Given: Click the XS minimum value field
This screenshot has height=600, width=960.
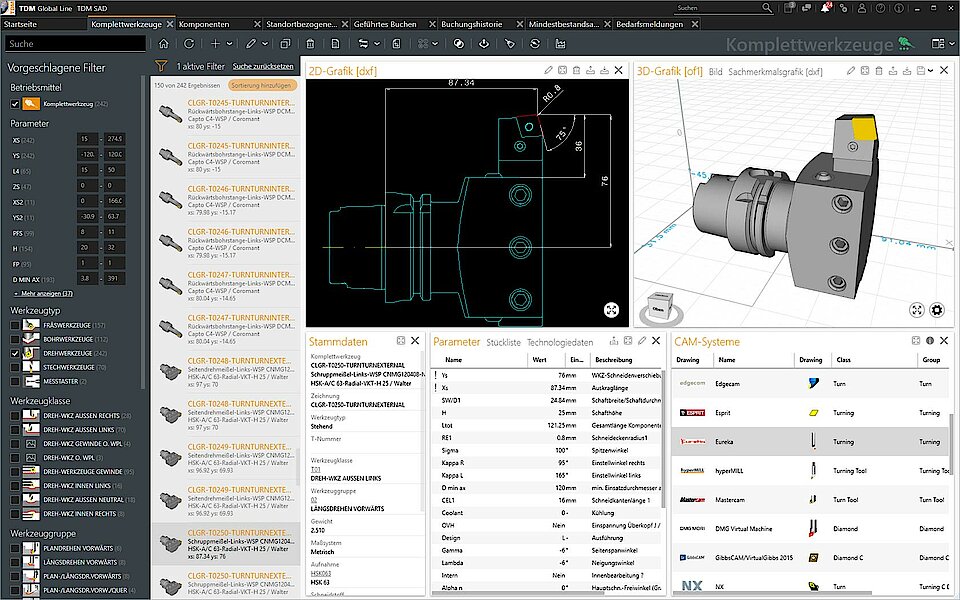Looking at the screenshot, I should pyautogui.click(x=87, y=139).
